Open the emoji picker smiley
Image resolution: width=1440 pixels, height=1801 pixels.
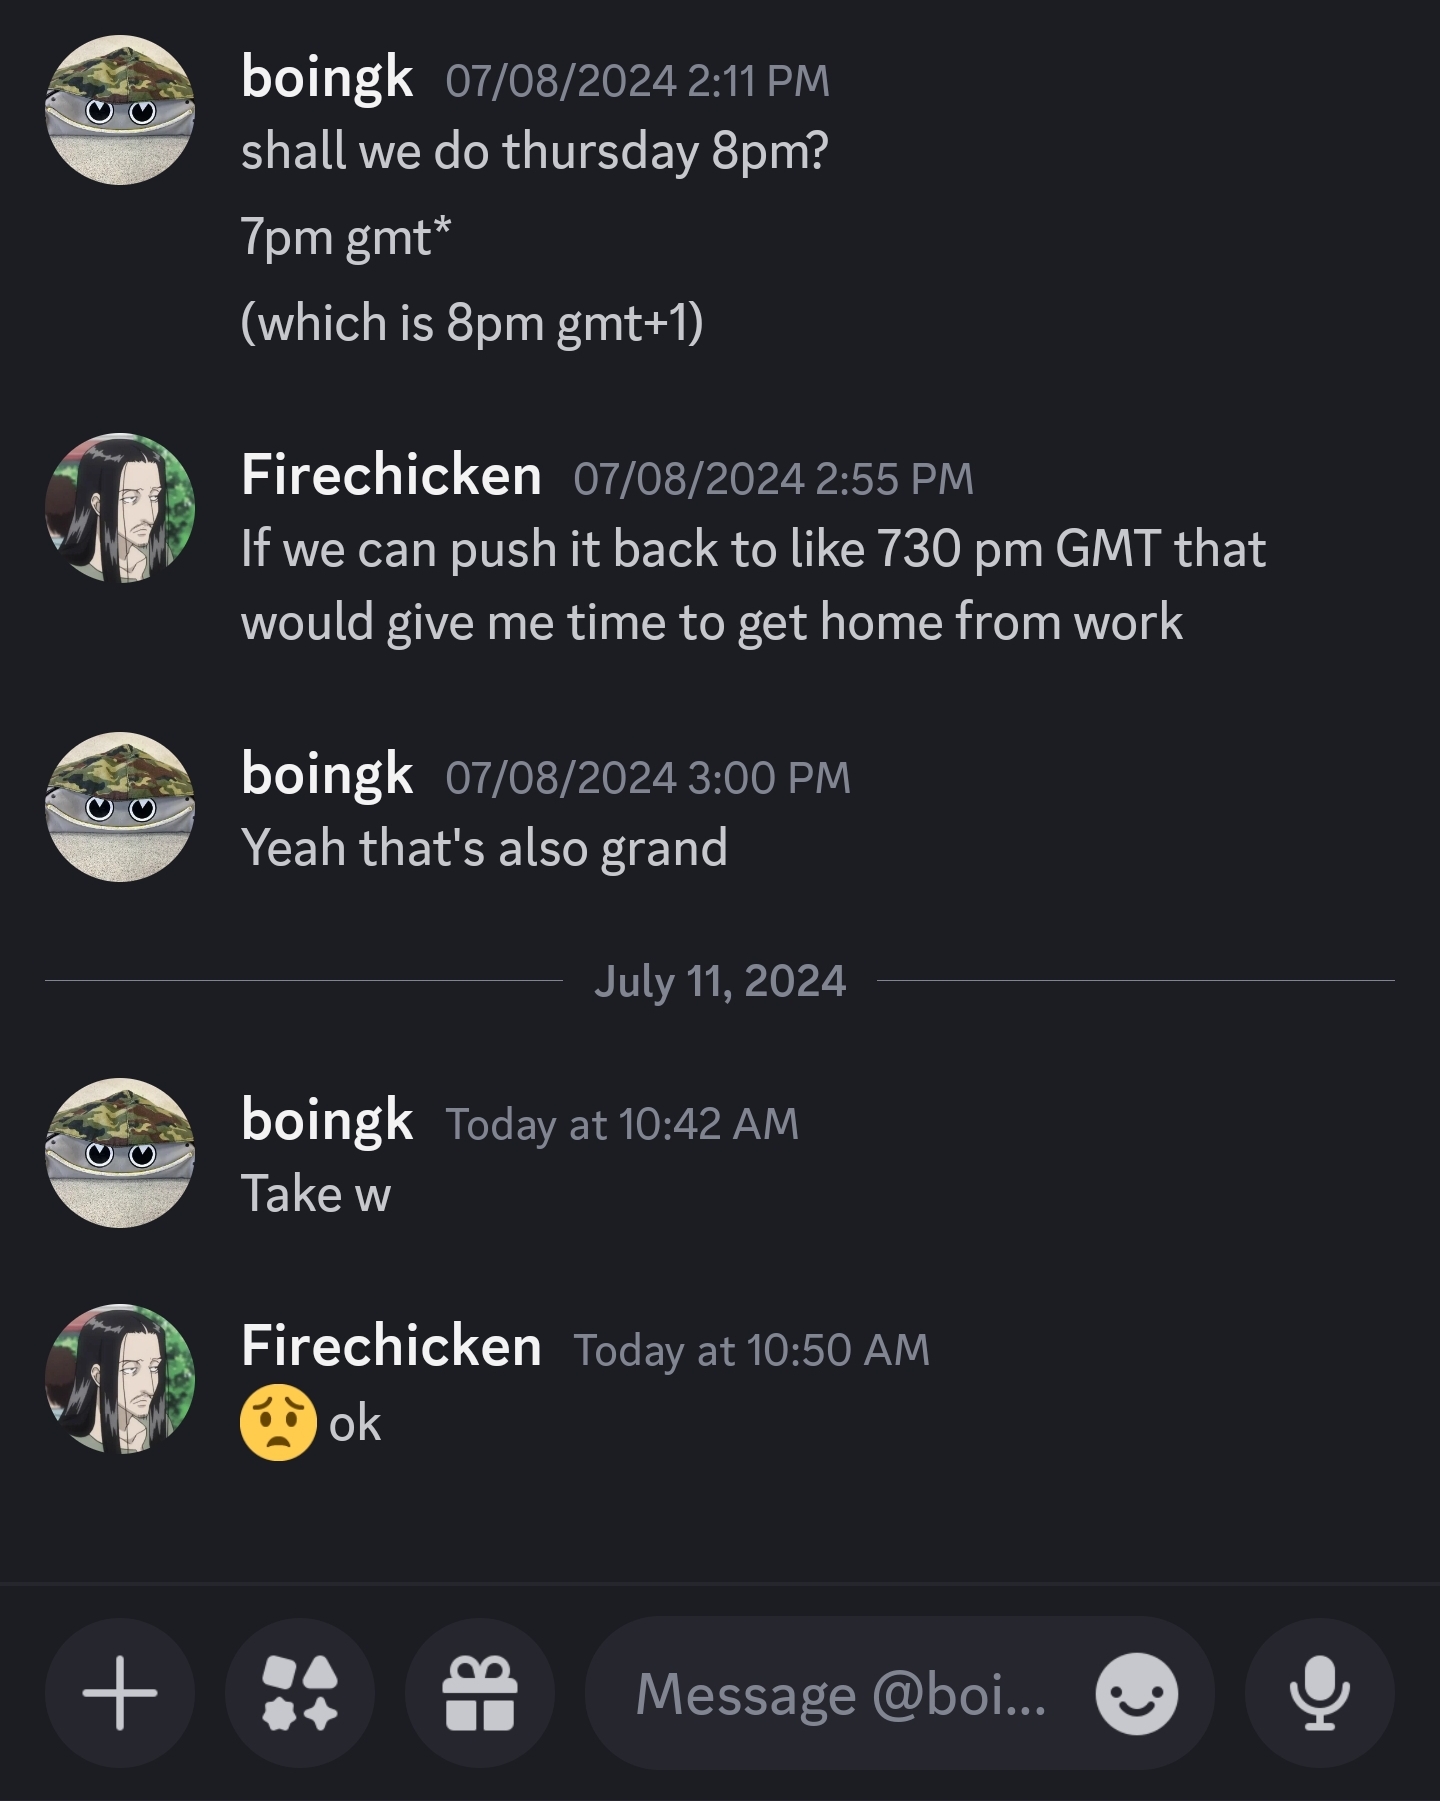(1136, 1693)
